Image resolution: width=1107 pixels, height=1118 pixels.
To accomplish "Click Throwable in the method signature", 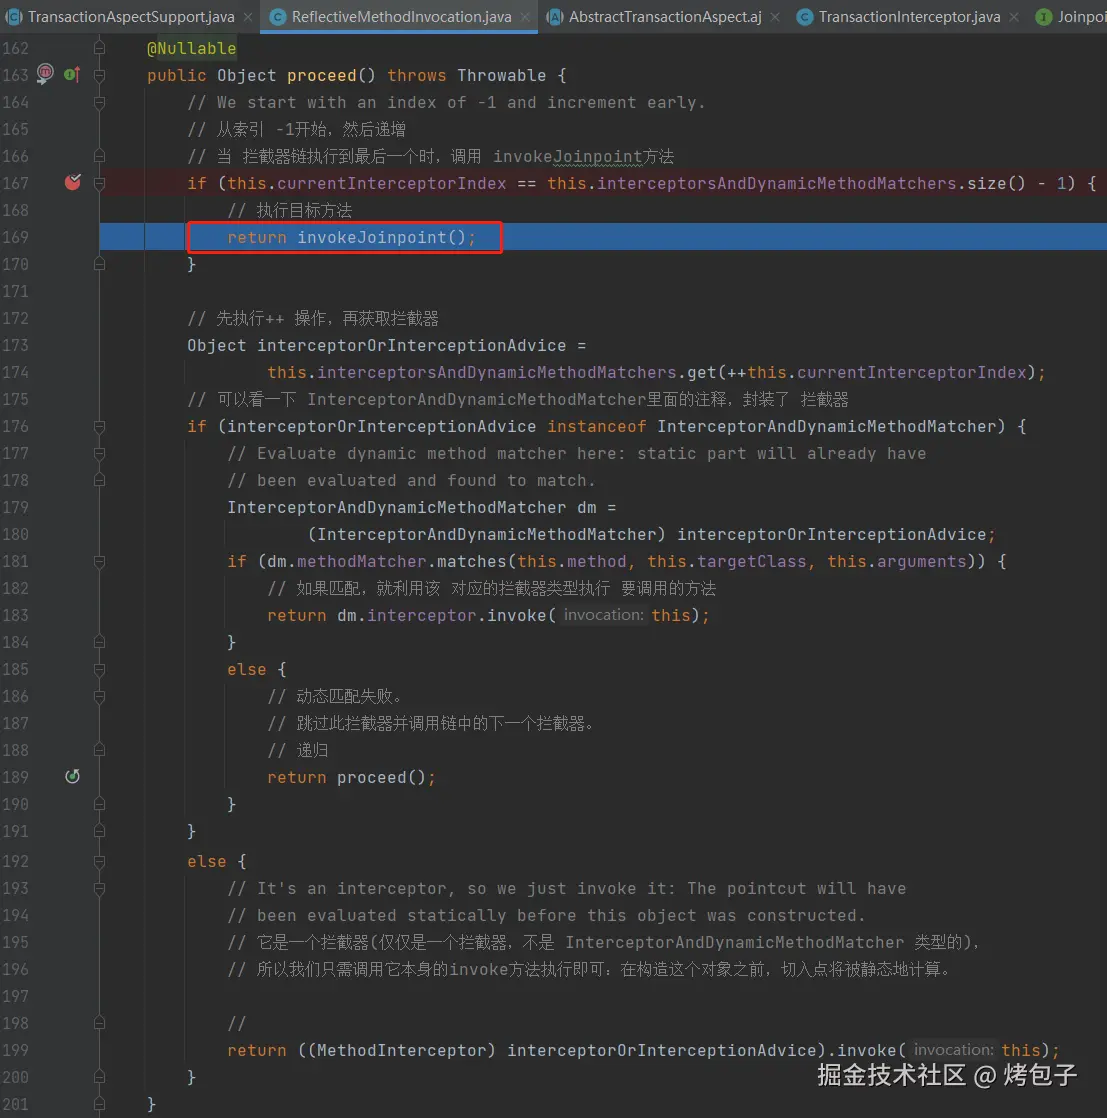I will [x=501, y=76].
